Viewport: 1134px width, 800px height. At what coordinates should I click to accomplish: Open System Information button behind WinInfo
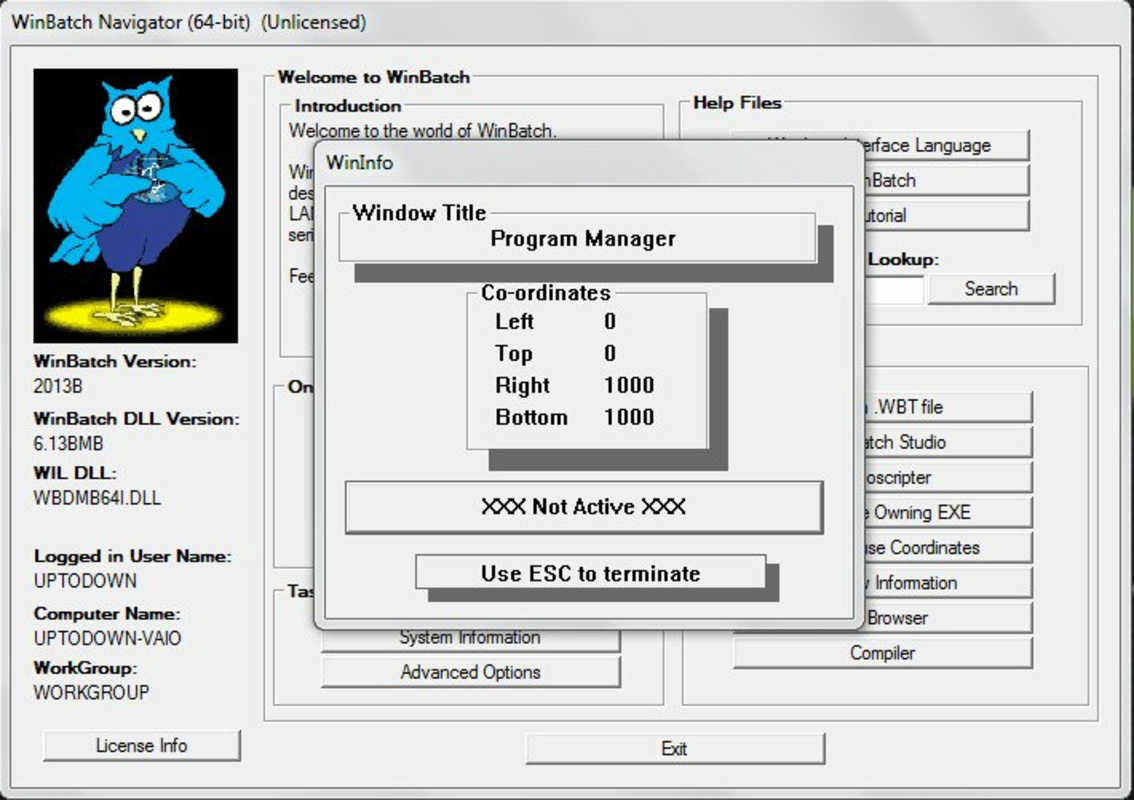pos(471,639)
